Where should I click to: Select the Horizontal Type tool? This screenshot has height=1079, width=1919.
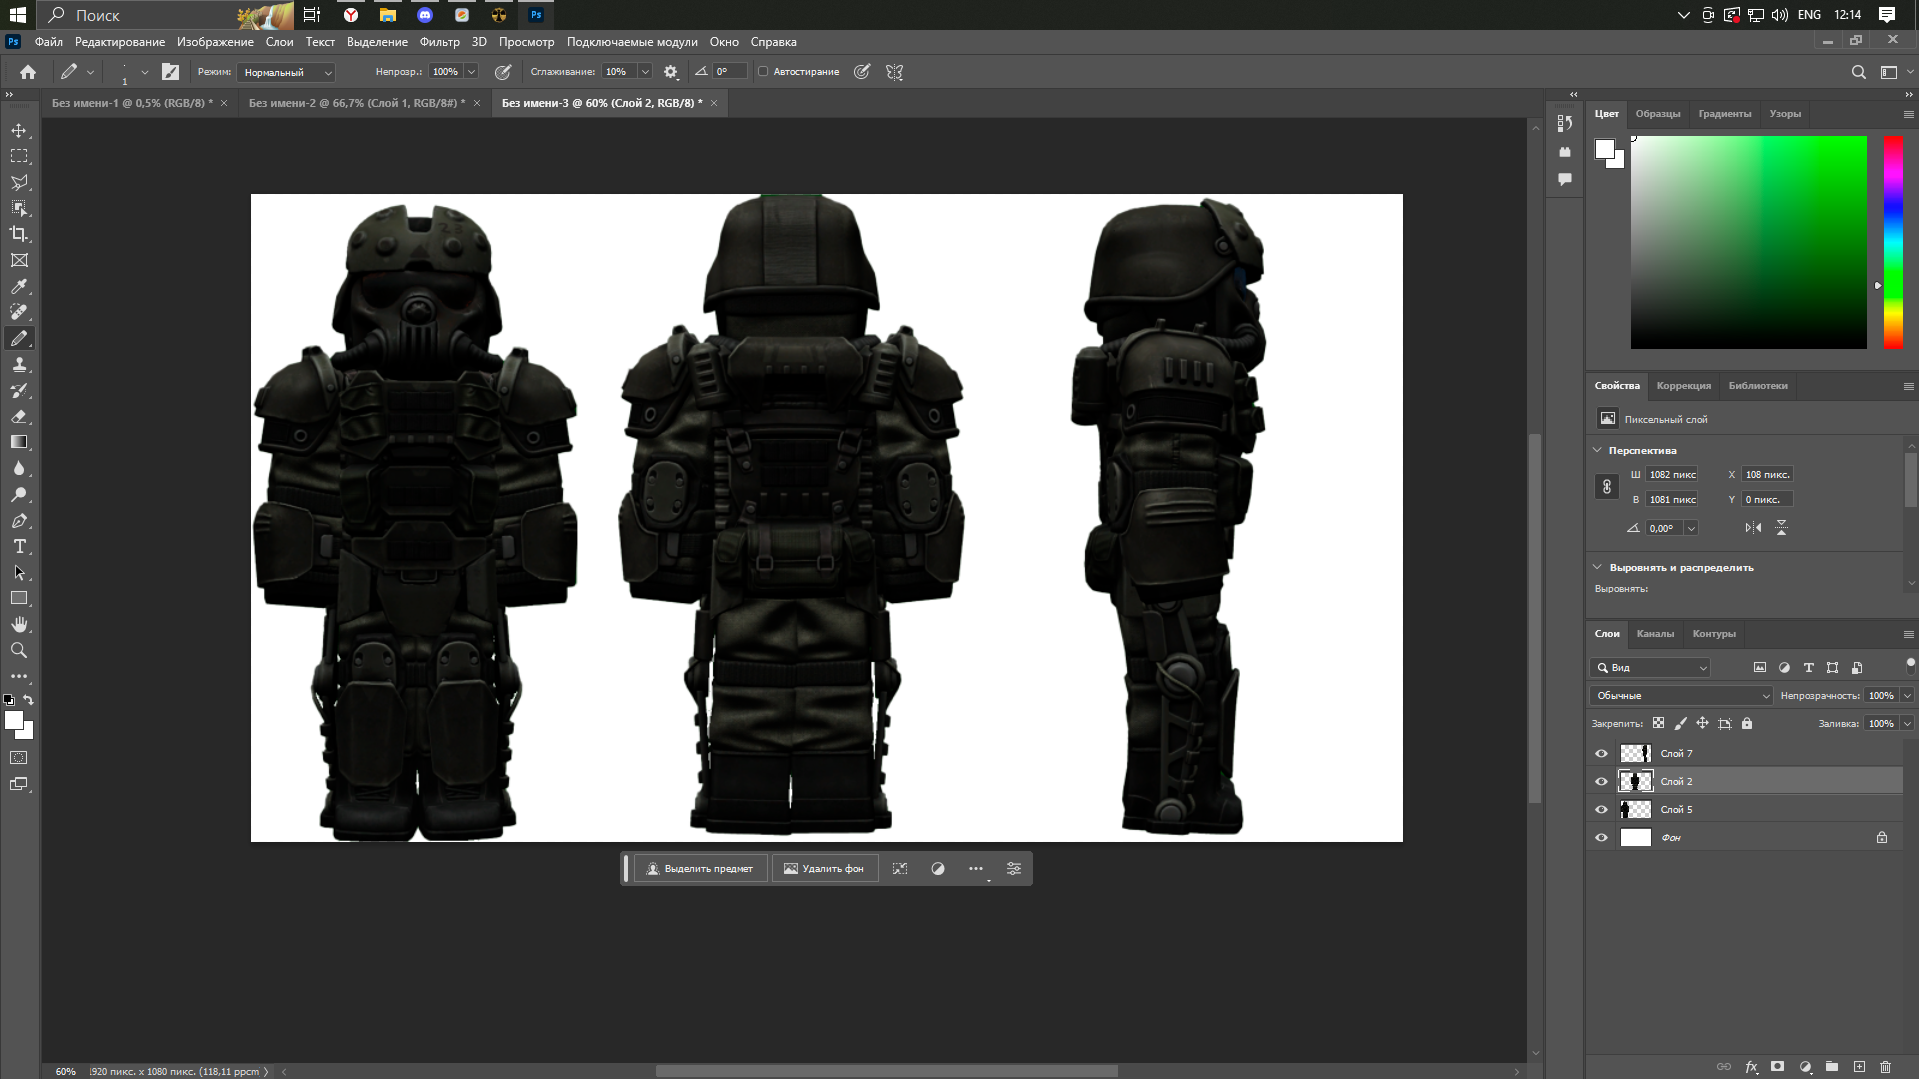tap(19, 547)
